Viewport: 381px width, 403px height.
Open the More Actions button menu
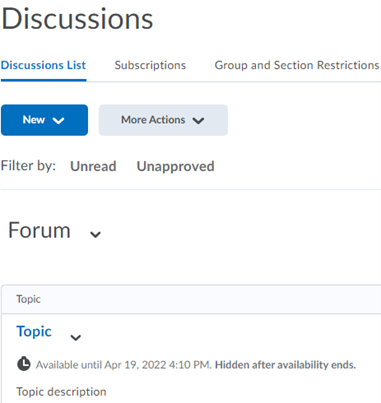point(163,120)
